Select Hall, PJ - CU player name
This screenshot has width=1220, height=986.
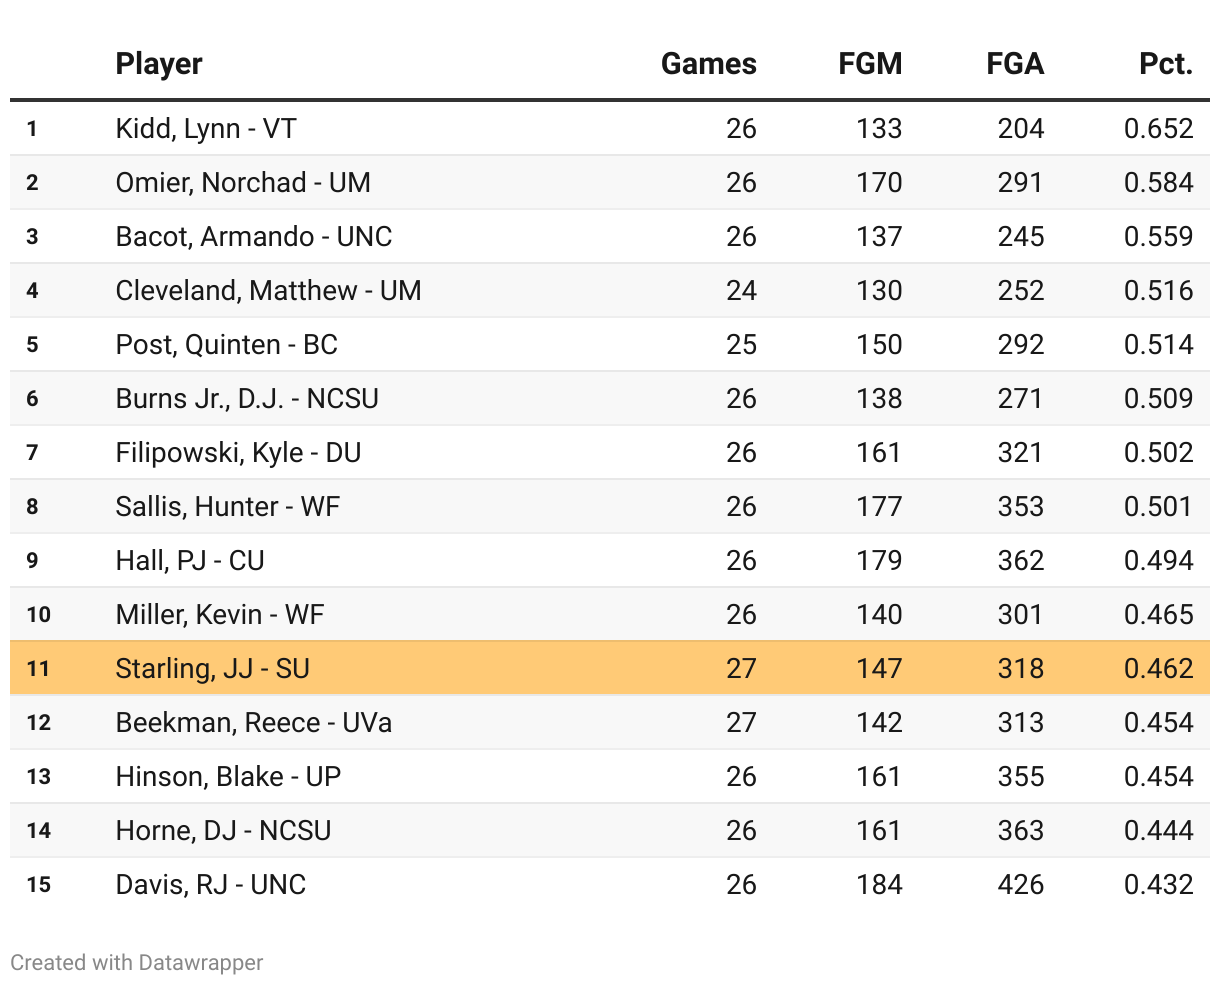coord(190,560)
